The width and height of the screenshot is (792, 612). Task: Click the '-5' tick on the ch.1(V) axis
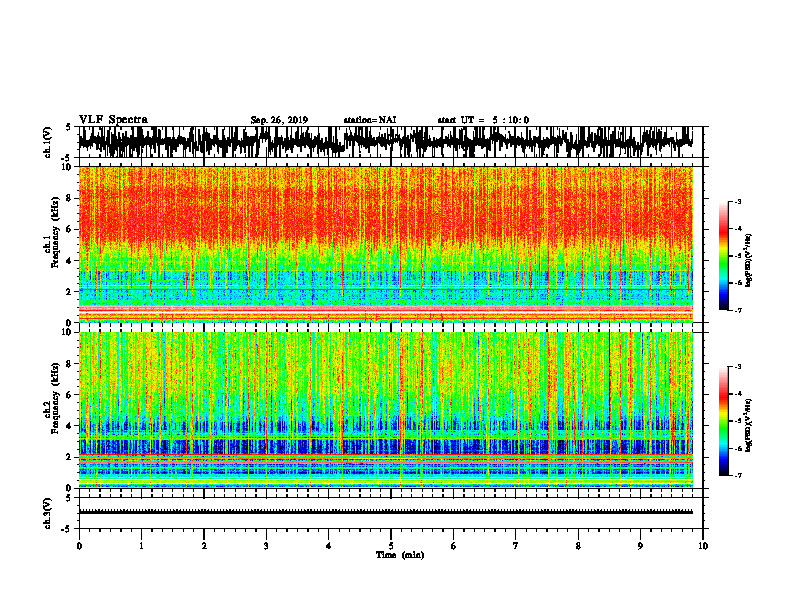pyautogui.click(x=68, y=158)
